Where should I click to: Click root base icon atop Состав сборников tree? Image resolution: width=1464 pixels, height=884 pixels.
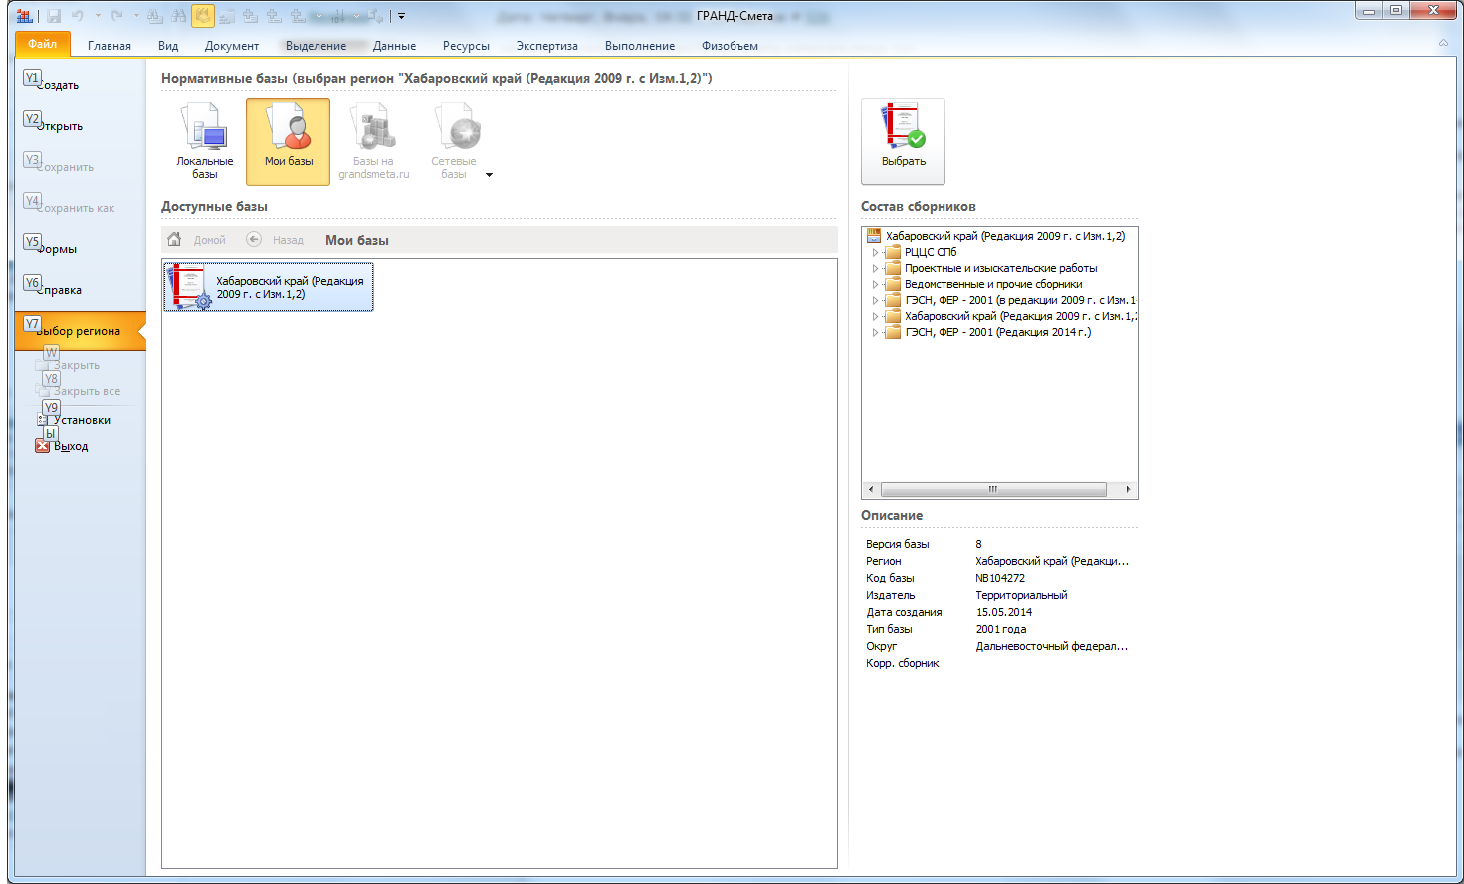point(874,236)
